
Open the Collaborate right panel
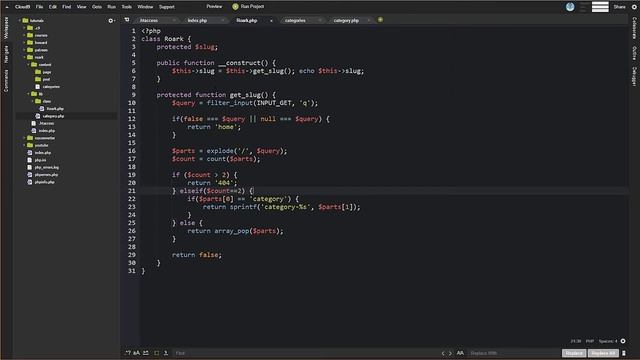(634, 29)
